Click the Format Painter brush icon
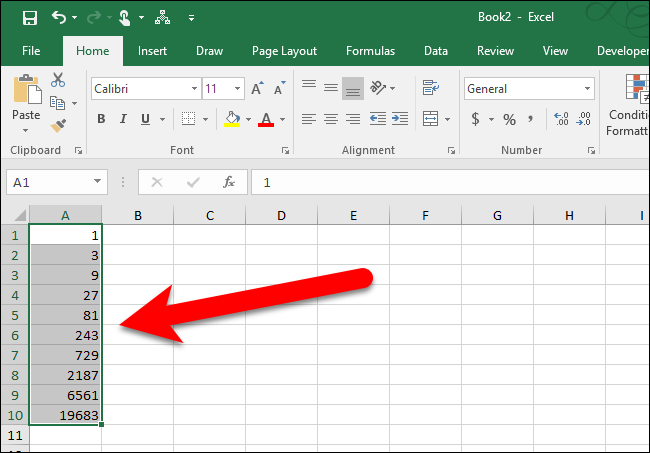The height and width of the screenshot is (453, 650). (x=58, y=126)
